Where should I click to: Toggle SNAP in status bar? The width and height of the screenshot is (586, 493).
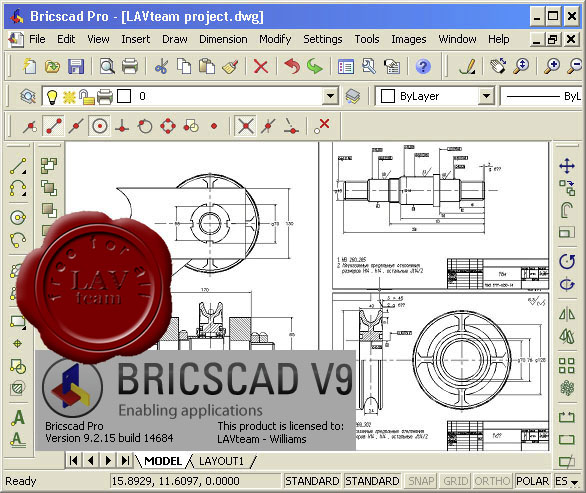(x=421, y=481)
